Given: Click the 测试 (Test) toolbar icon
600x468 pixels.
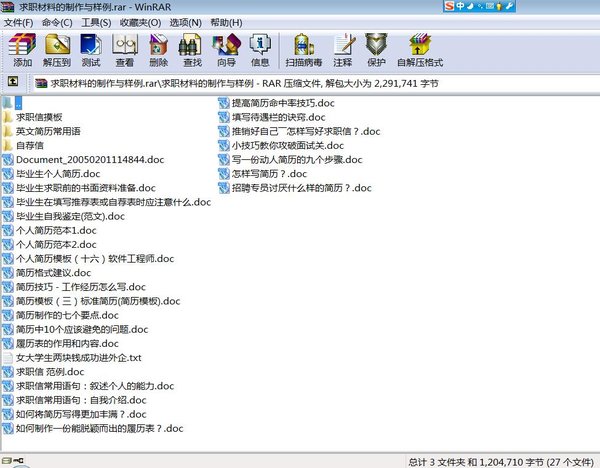Looking at the screenshot, I should (x=91, y=50).
